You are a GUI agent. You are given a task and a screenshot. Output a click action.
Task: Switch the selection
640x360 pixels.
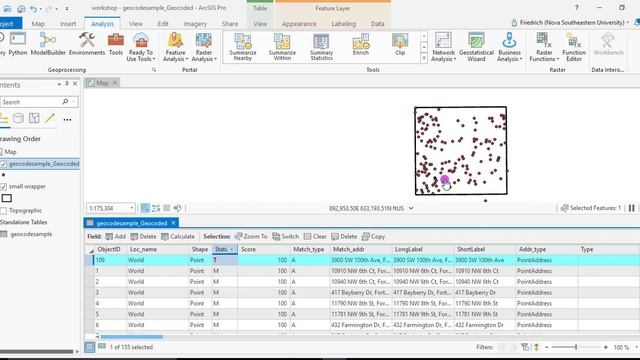tap(285, 236)
